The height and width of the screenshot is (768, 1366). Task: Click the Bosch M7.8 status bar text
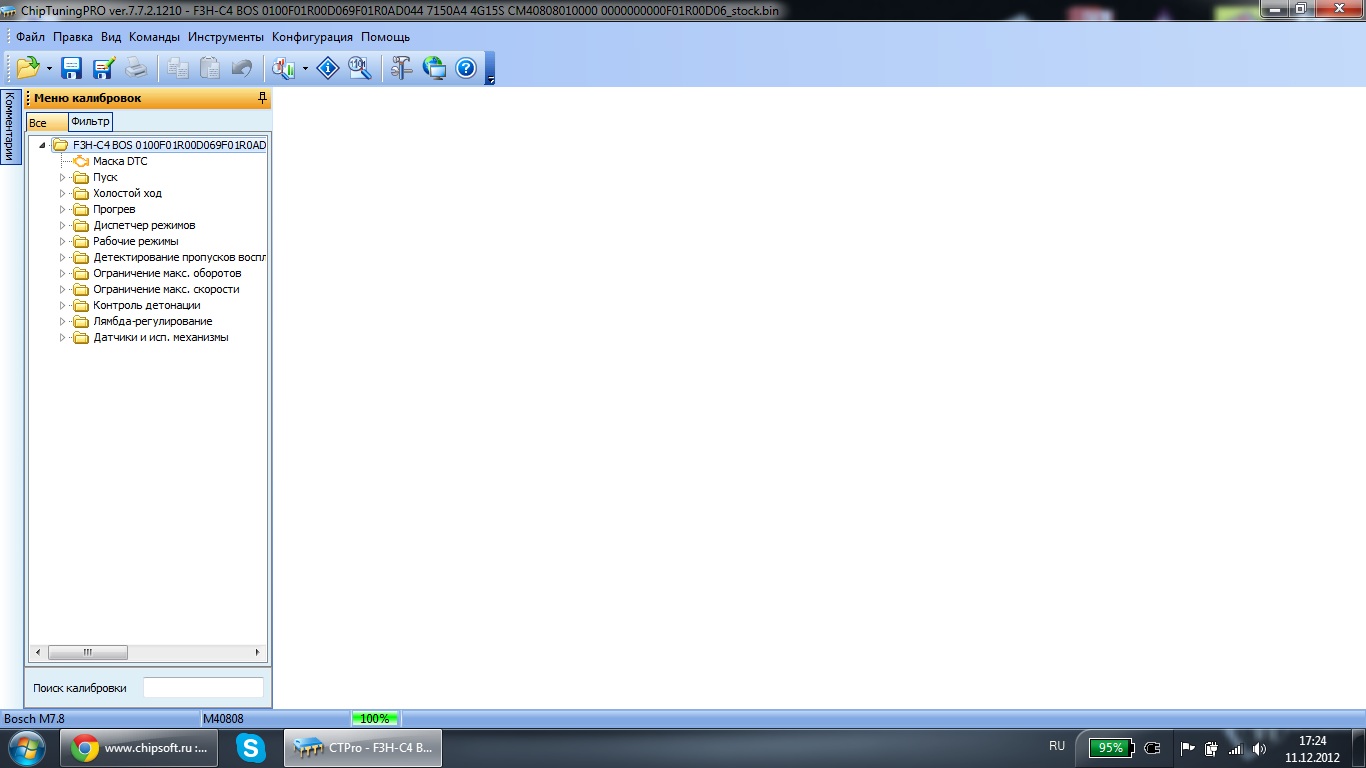pyautogui.click(x=34, y=718)
